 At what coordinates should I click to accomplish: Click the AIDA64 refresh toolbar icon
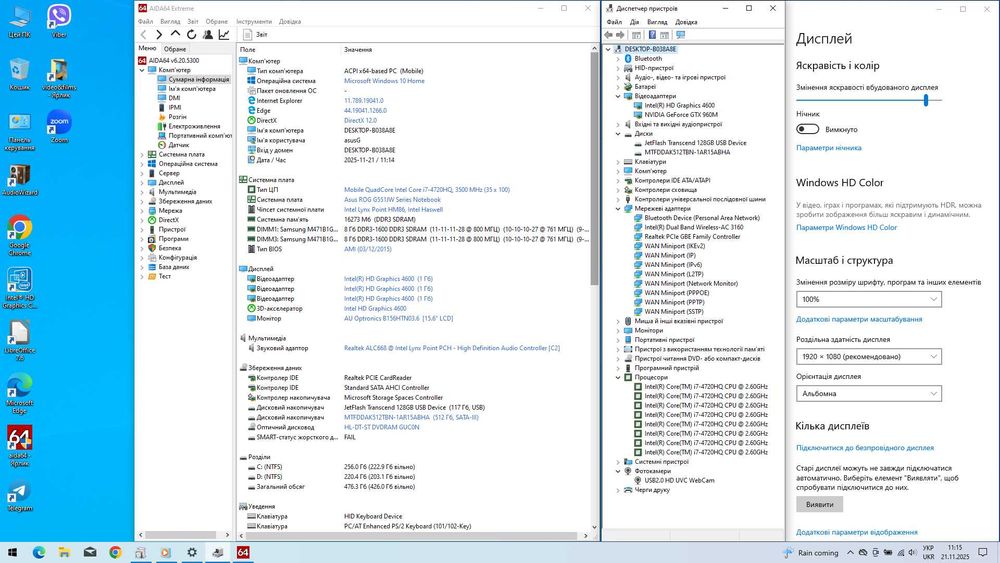[191, 34]
